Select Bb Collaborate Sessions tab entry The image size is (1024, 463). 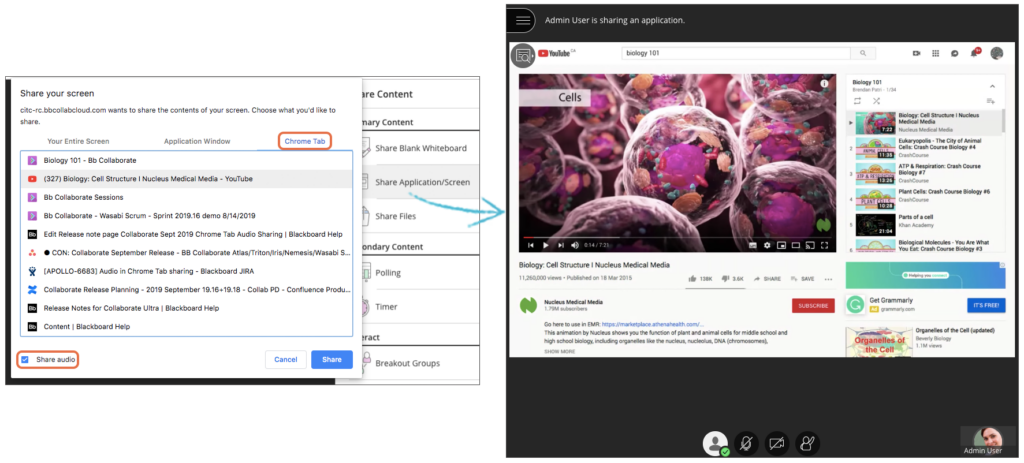coord(187,197)
